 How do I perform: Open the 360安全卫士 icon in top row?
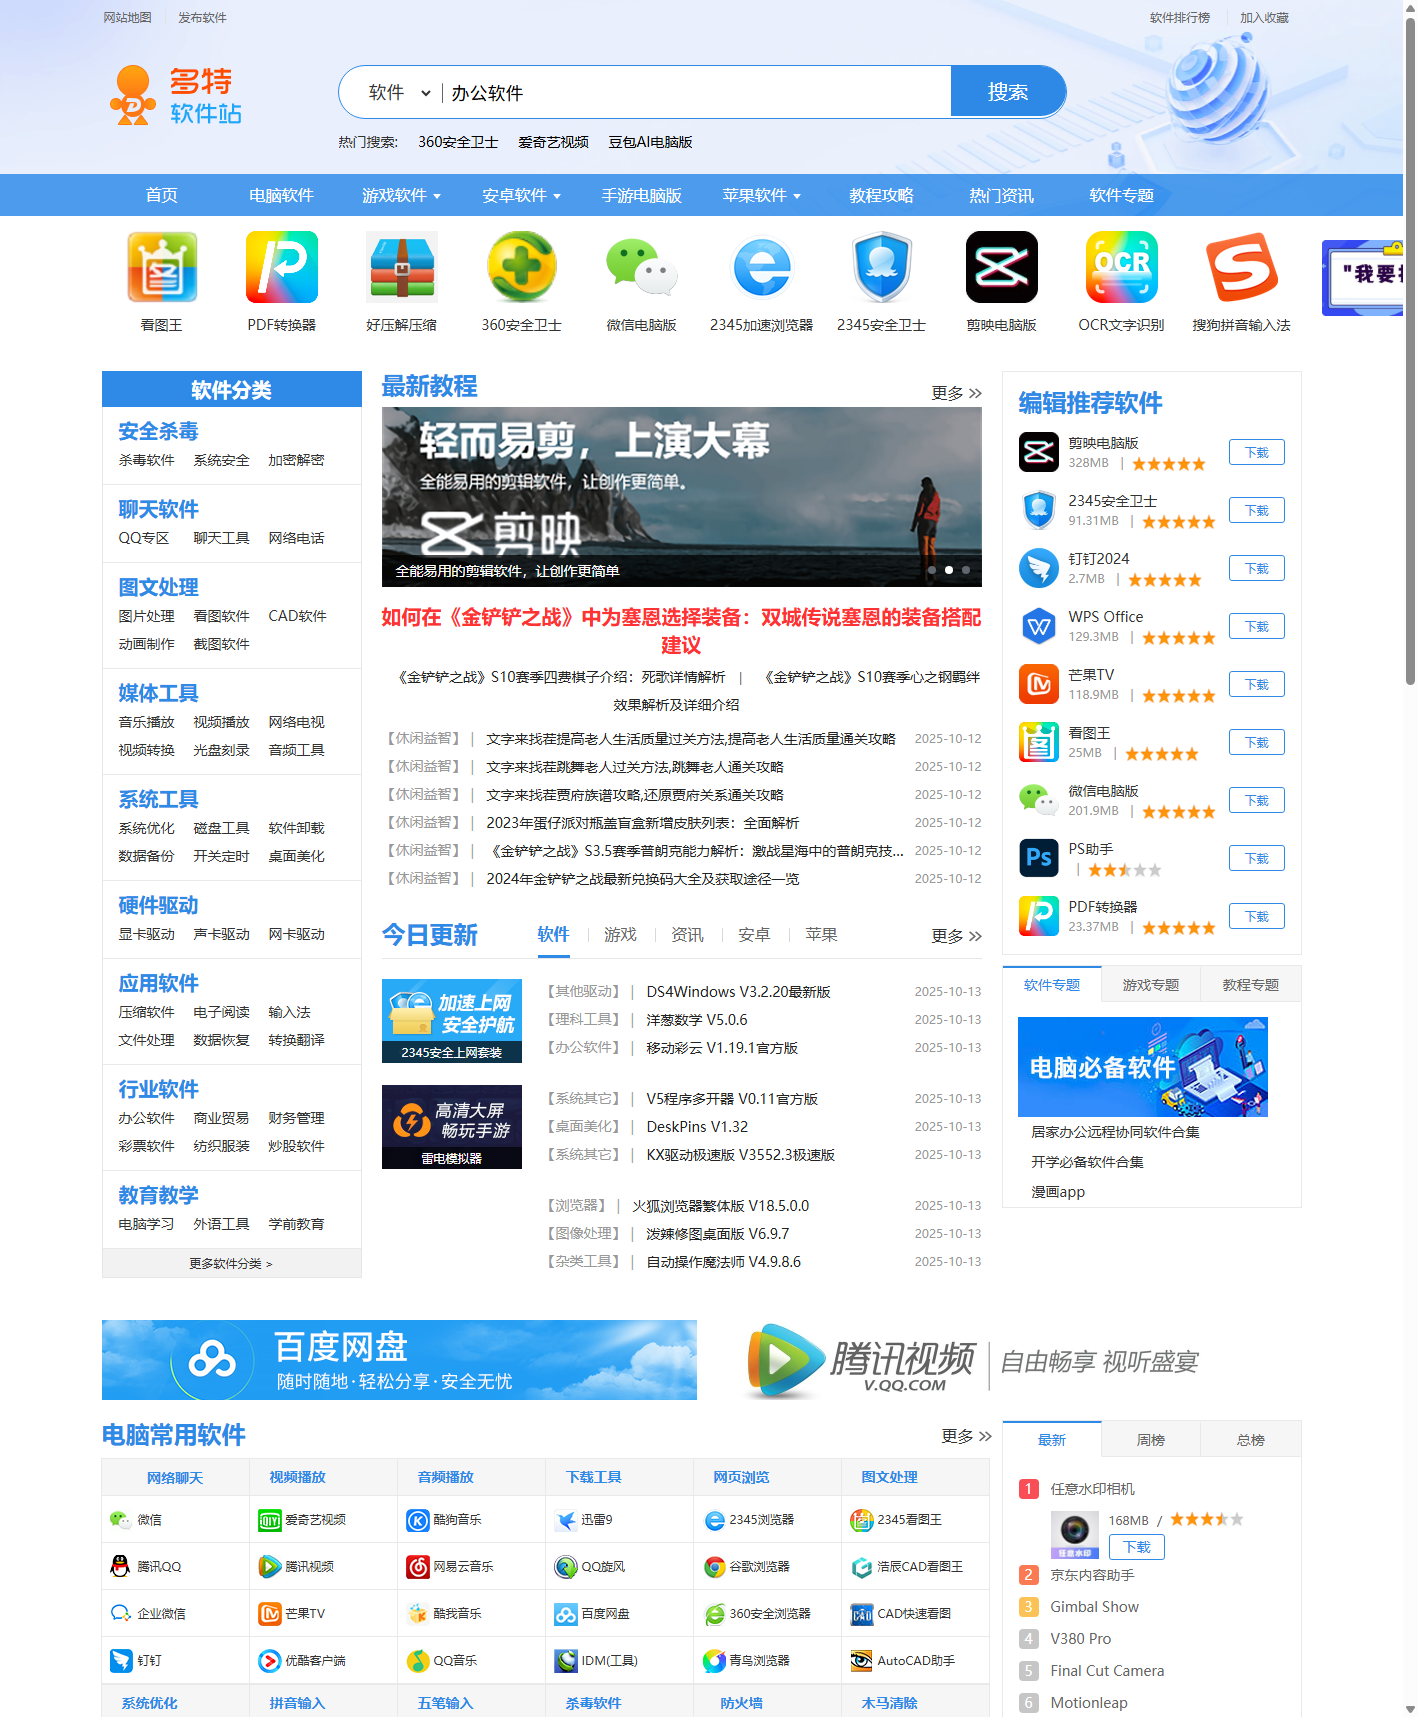pos(522,267)
